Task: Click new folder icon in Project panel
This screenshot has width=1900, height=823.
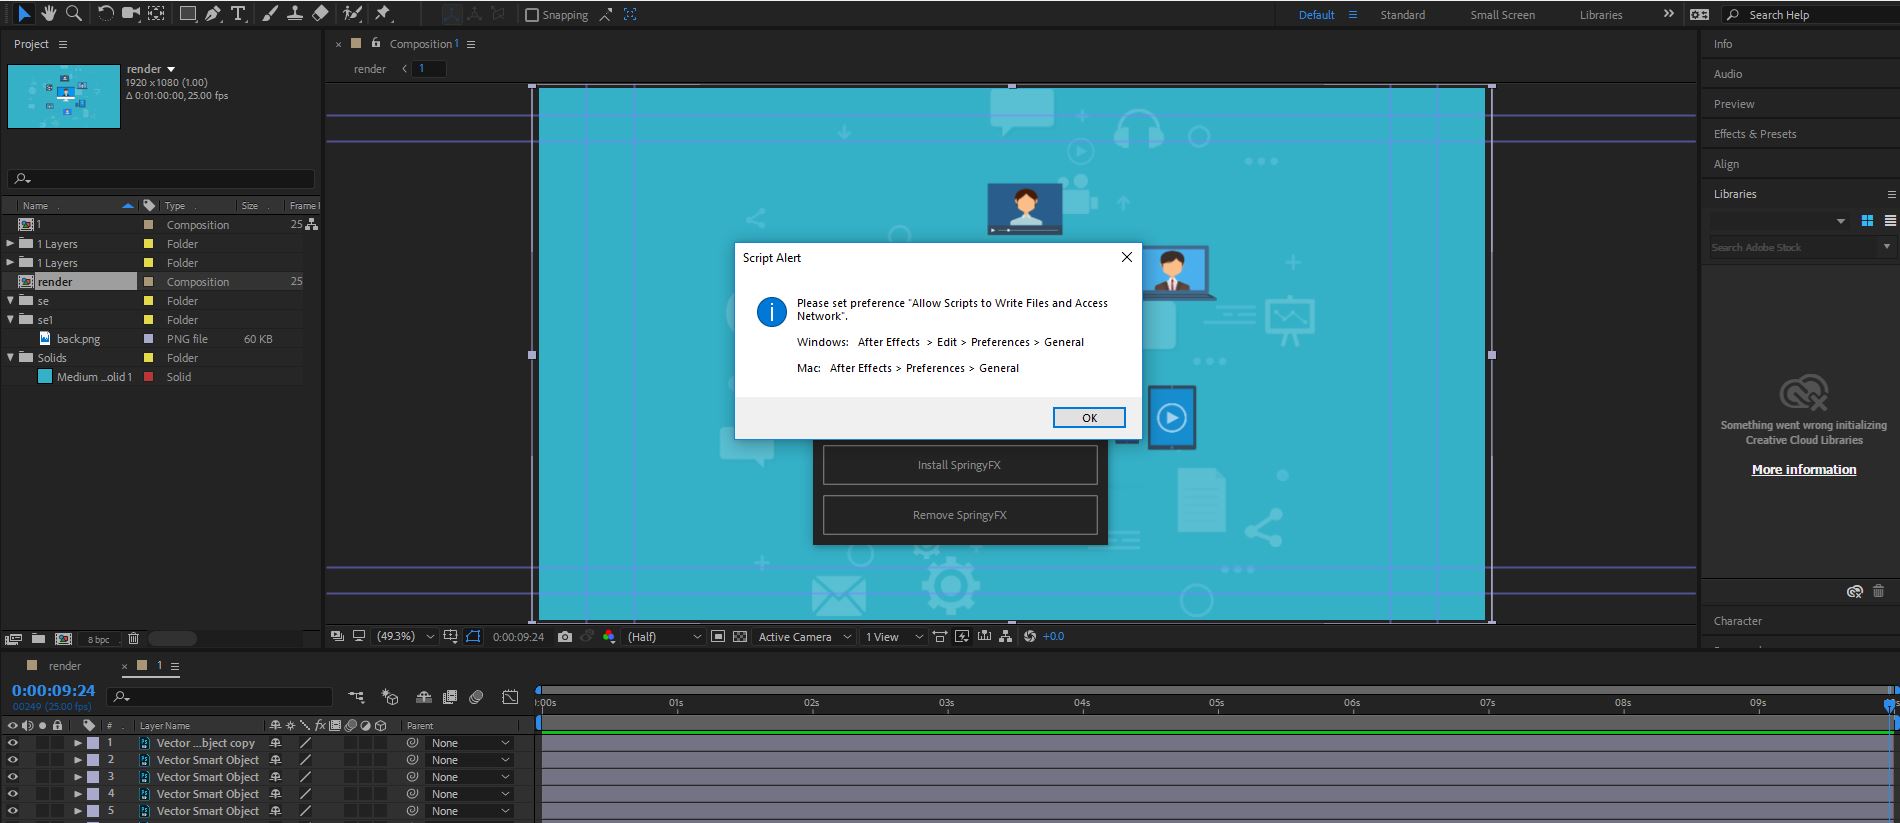Action: (x=38, y=639)
